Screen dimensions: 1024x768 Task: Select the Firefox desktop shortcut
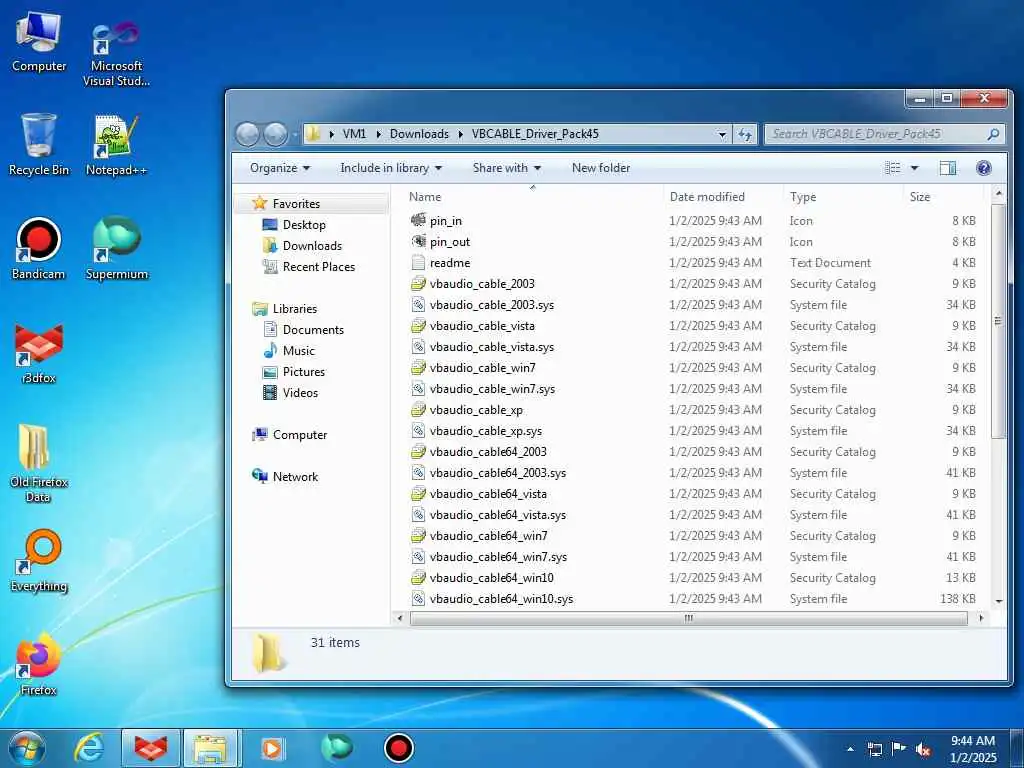pos(39,664)
